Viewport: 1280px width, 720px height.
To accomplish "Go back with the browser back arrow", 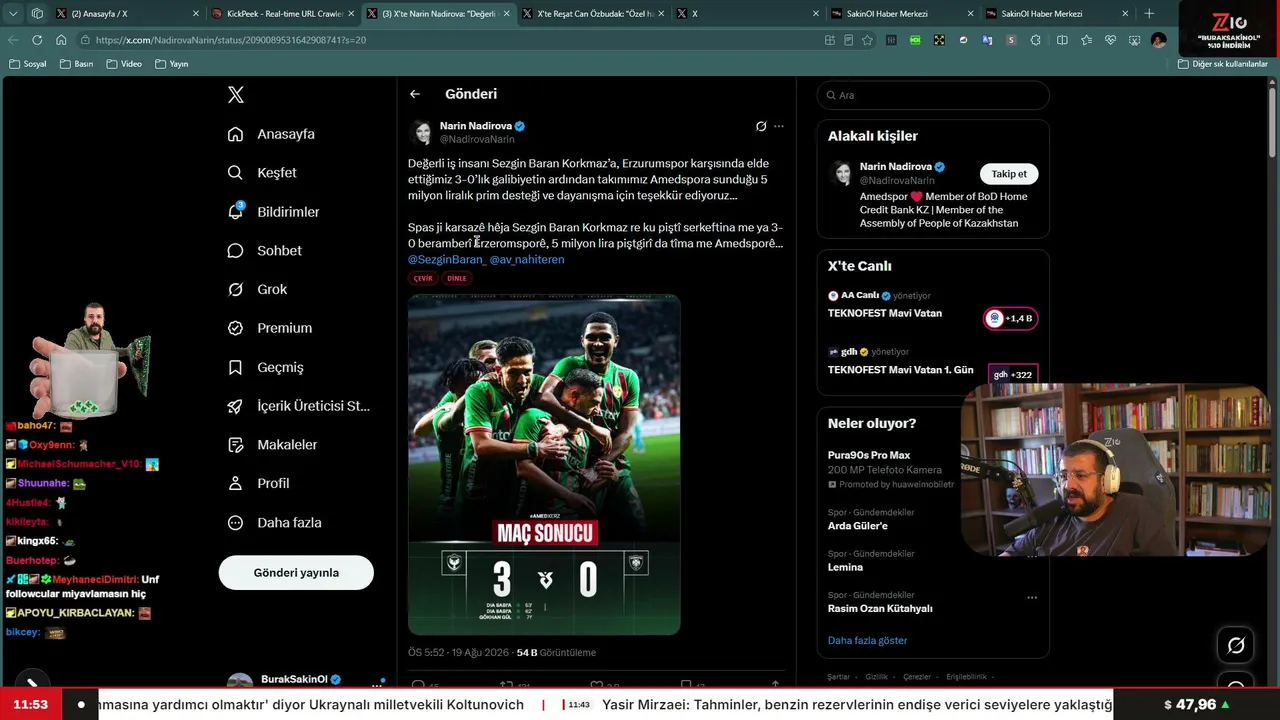I will click(13, 40).
